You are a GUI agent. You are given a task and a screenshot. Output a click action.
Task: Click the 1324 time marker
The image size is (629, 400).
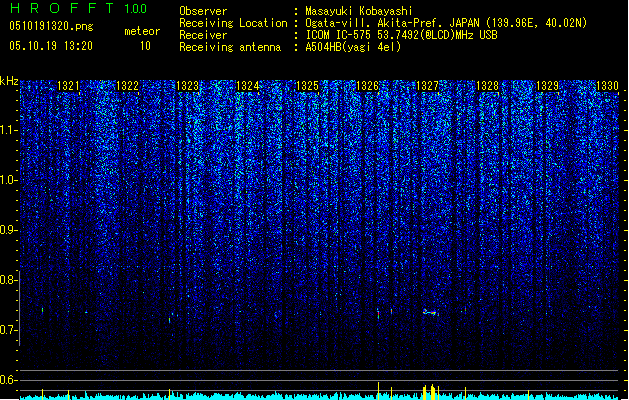pyautogui.click(x=248, y=86)
